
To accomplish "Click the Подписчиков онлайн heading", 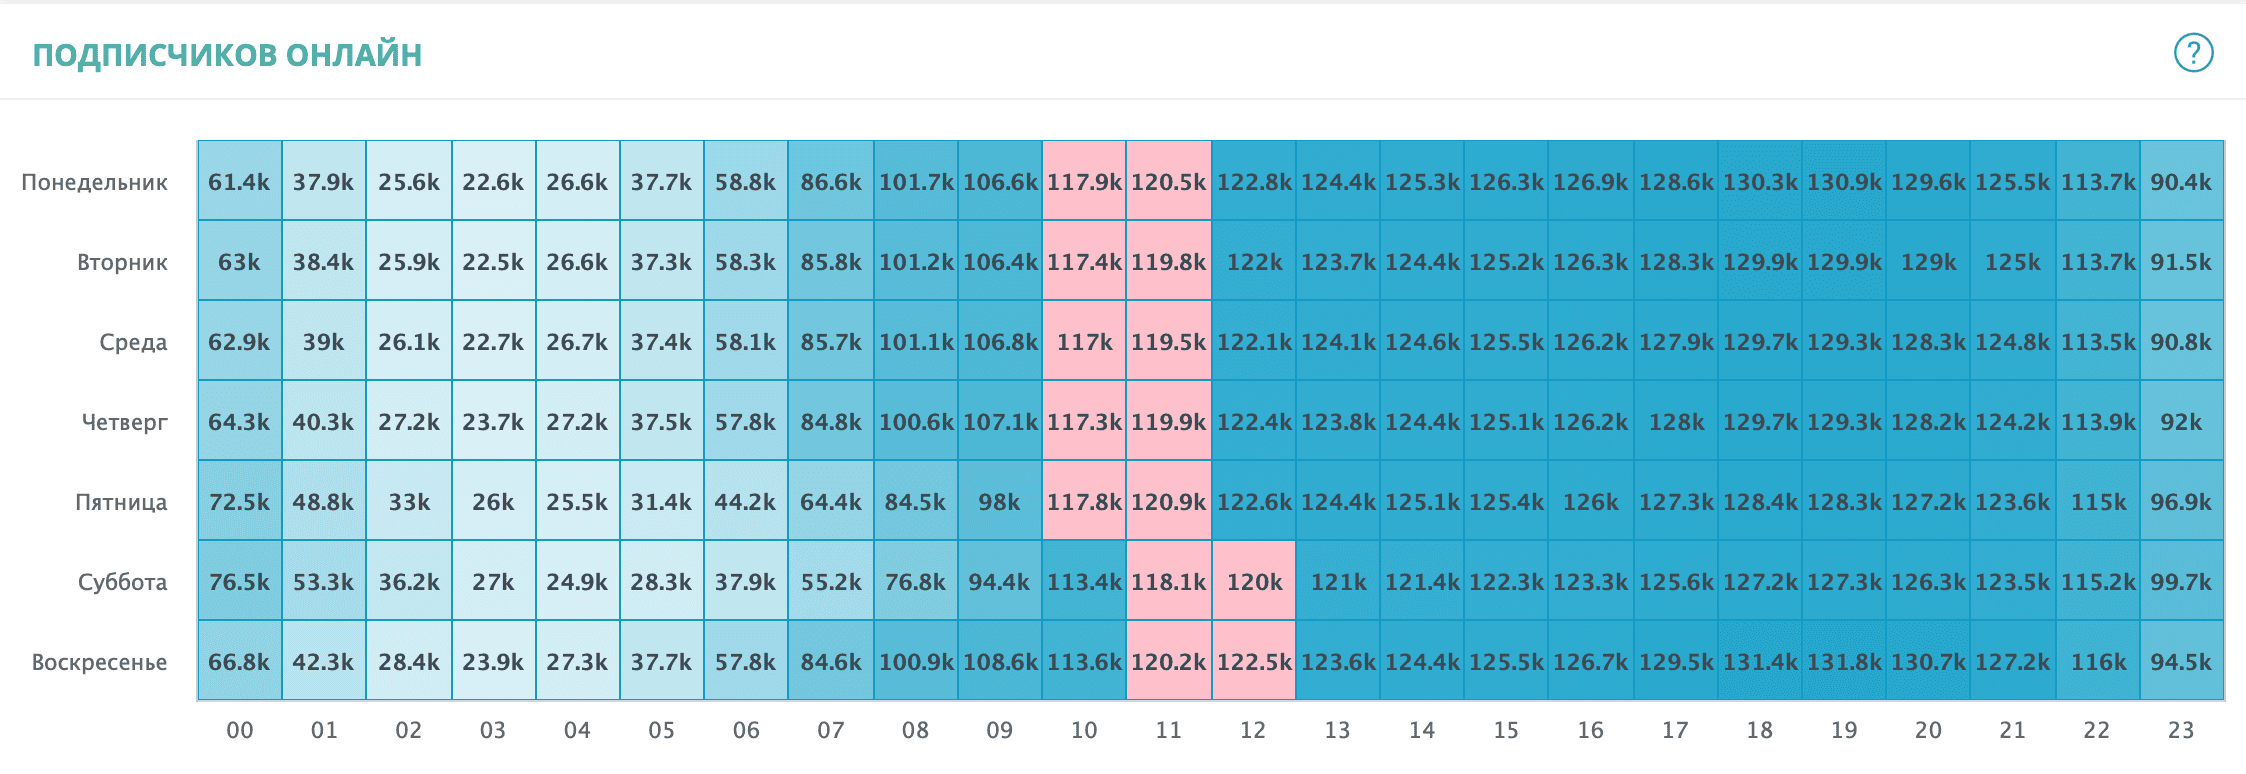I will [x=227, y=54].
